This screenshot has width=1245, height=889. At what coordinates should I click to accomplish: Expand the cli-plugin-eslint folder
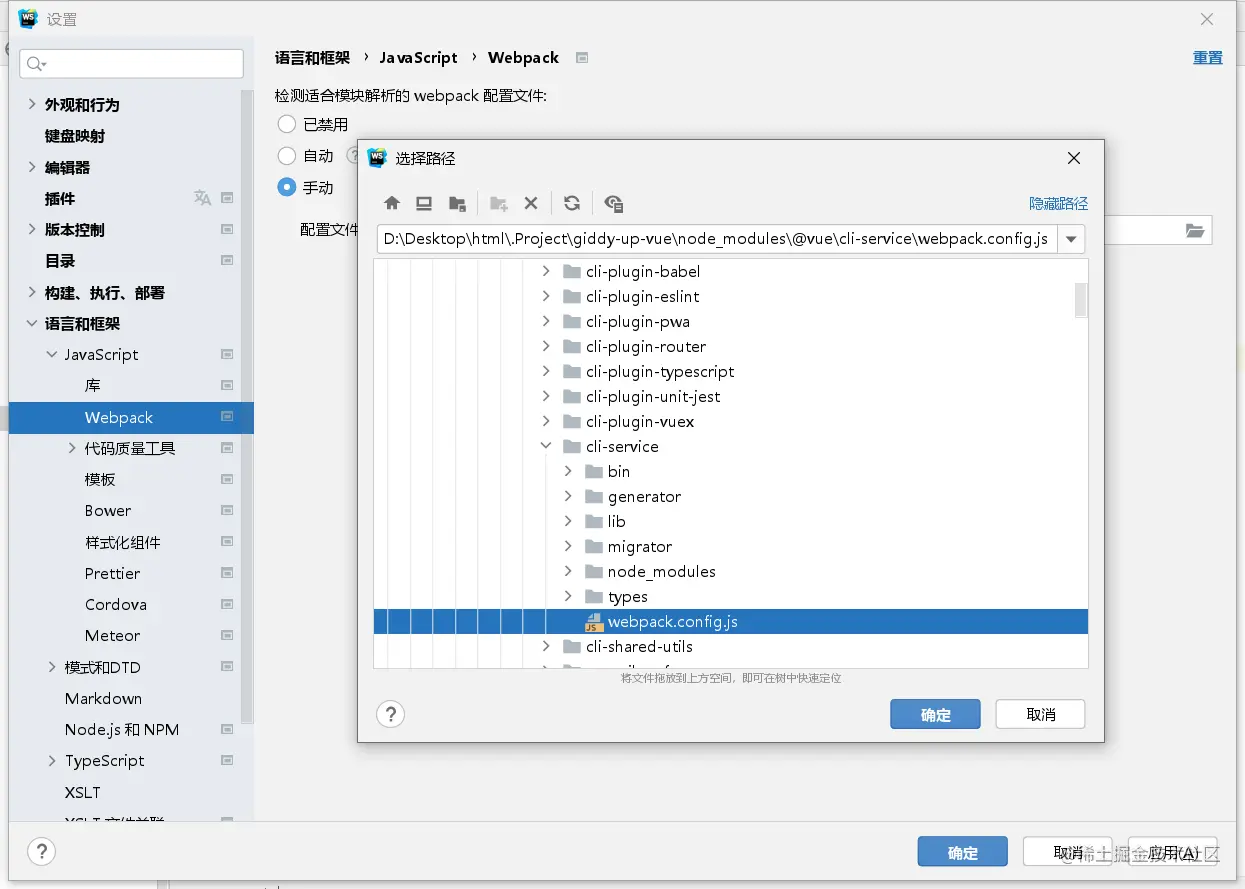click(546, 296)
